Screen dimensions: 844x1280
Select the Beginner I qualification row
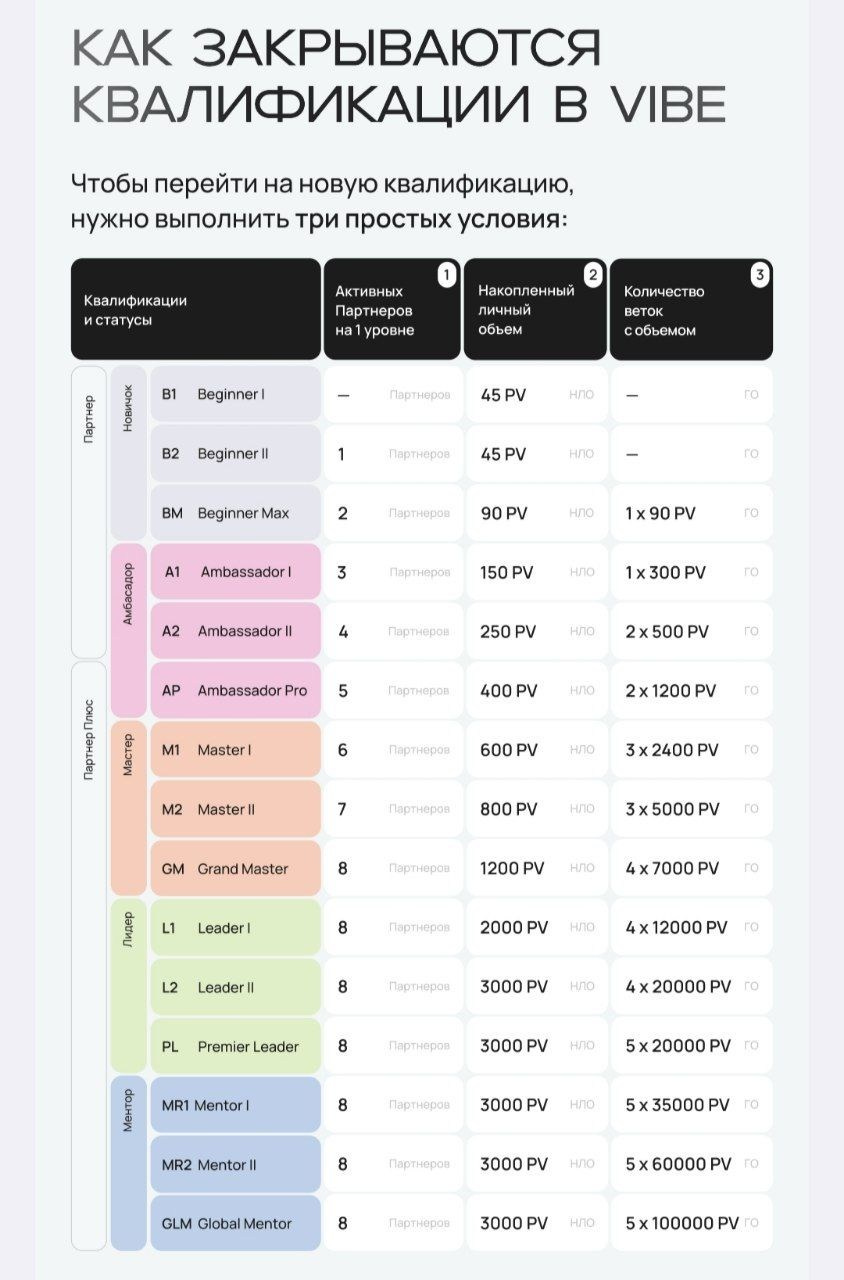235,394
